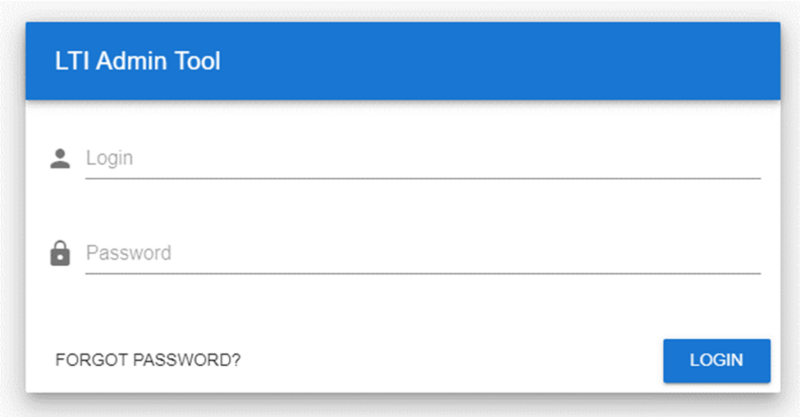The image size is (800, 417).
Task: Click empty space right of header title
Action: [x=500, y=61]
